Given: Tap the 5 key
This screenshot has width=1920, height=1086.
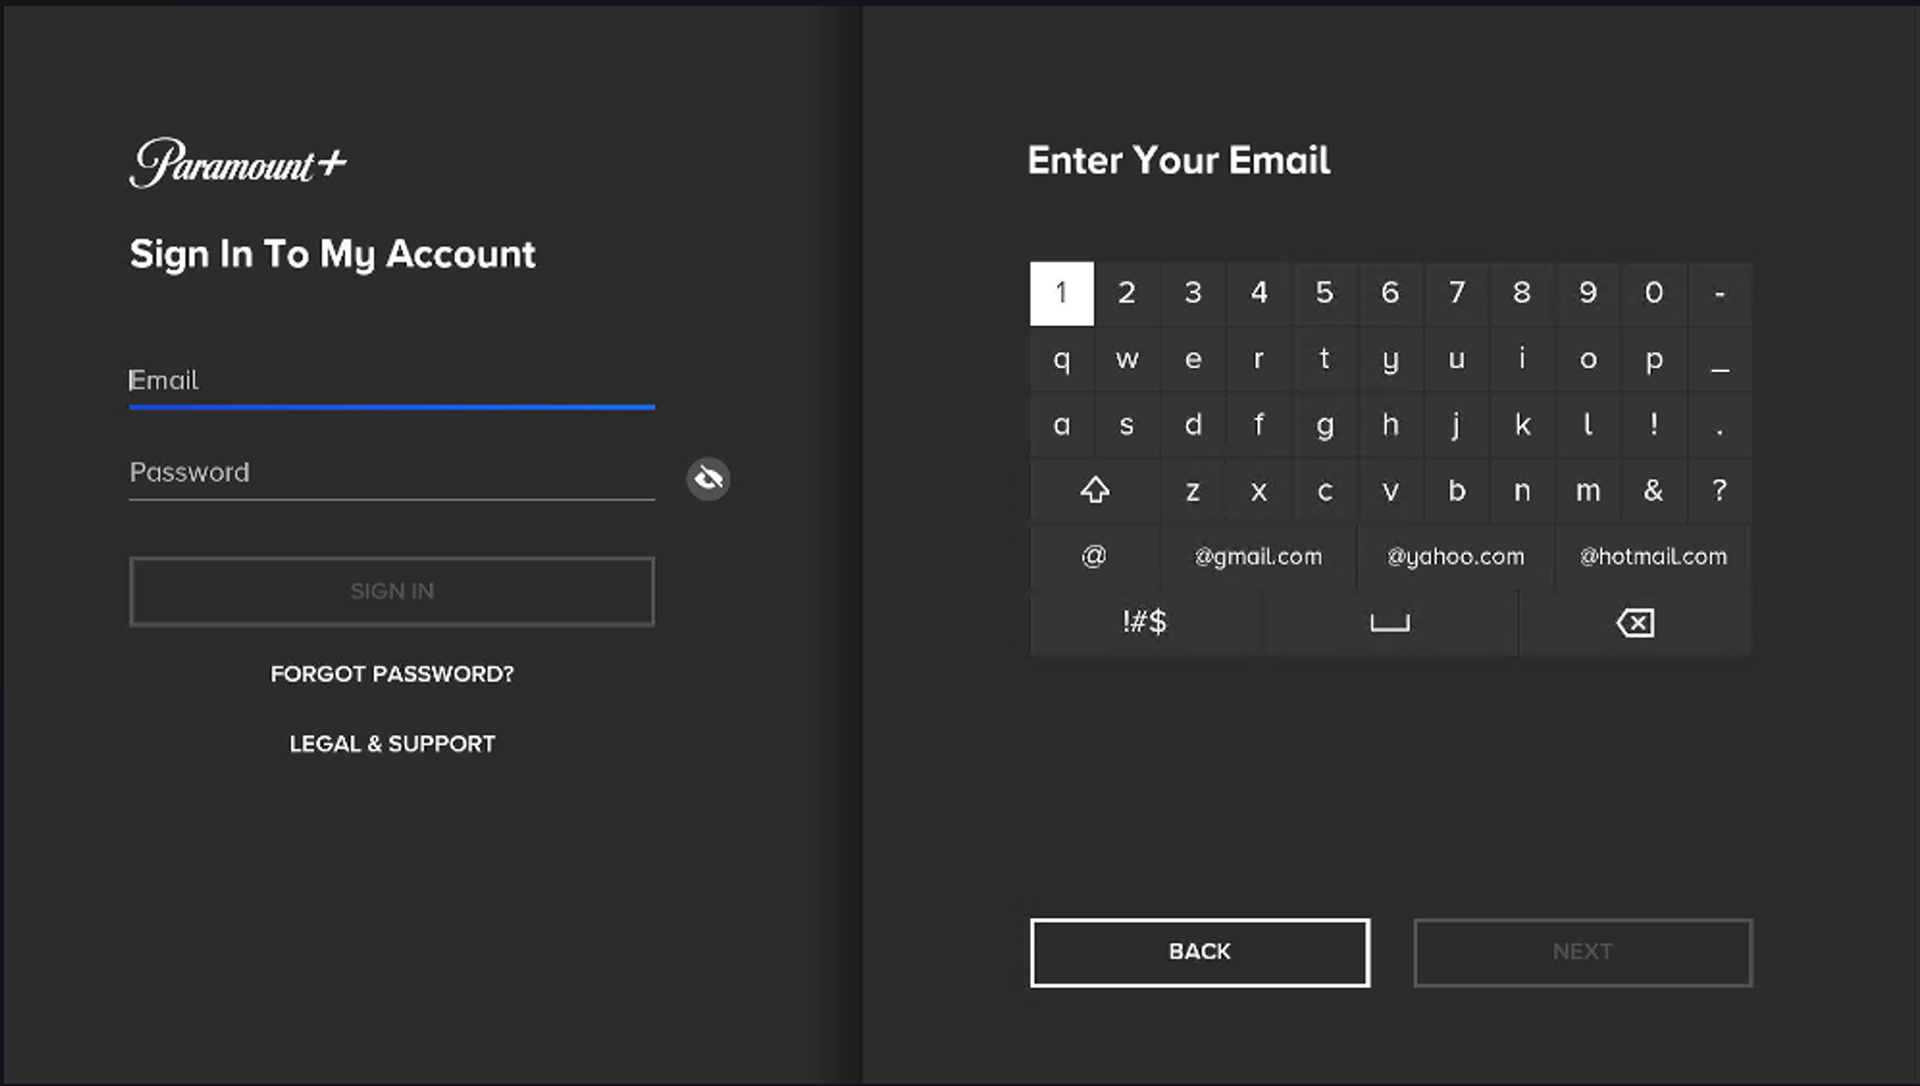Looking at the screenshot, I should (x=1325, y=294).
